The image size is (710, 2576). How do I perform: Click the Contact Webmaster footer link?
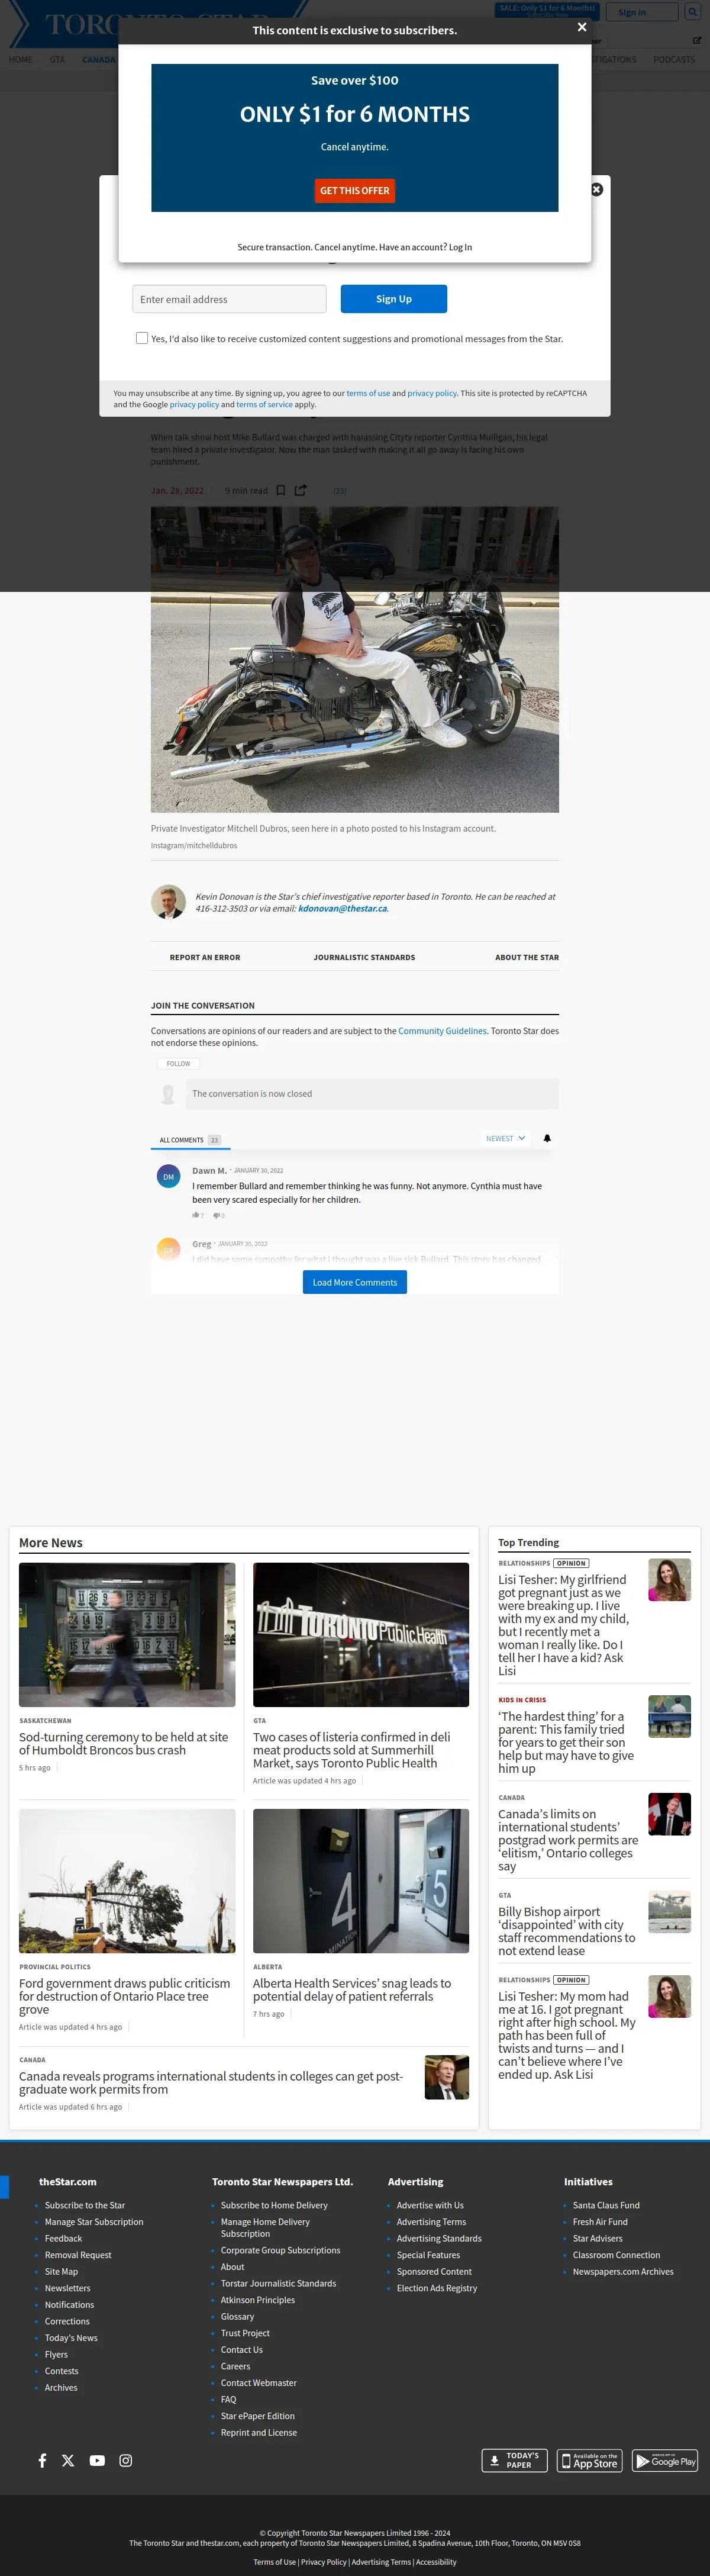click(259, 2382)
